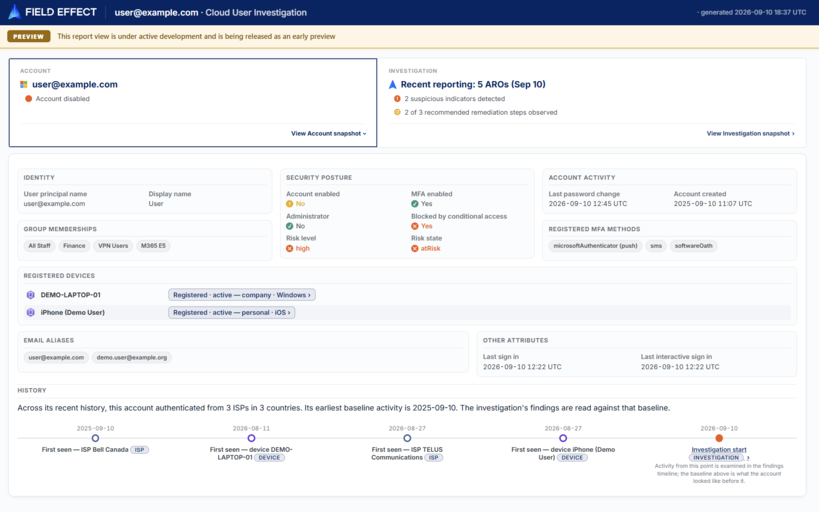Click the ISP tag beside TELUS Communications

click(434, 458)
